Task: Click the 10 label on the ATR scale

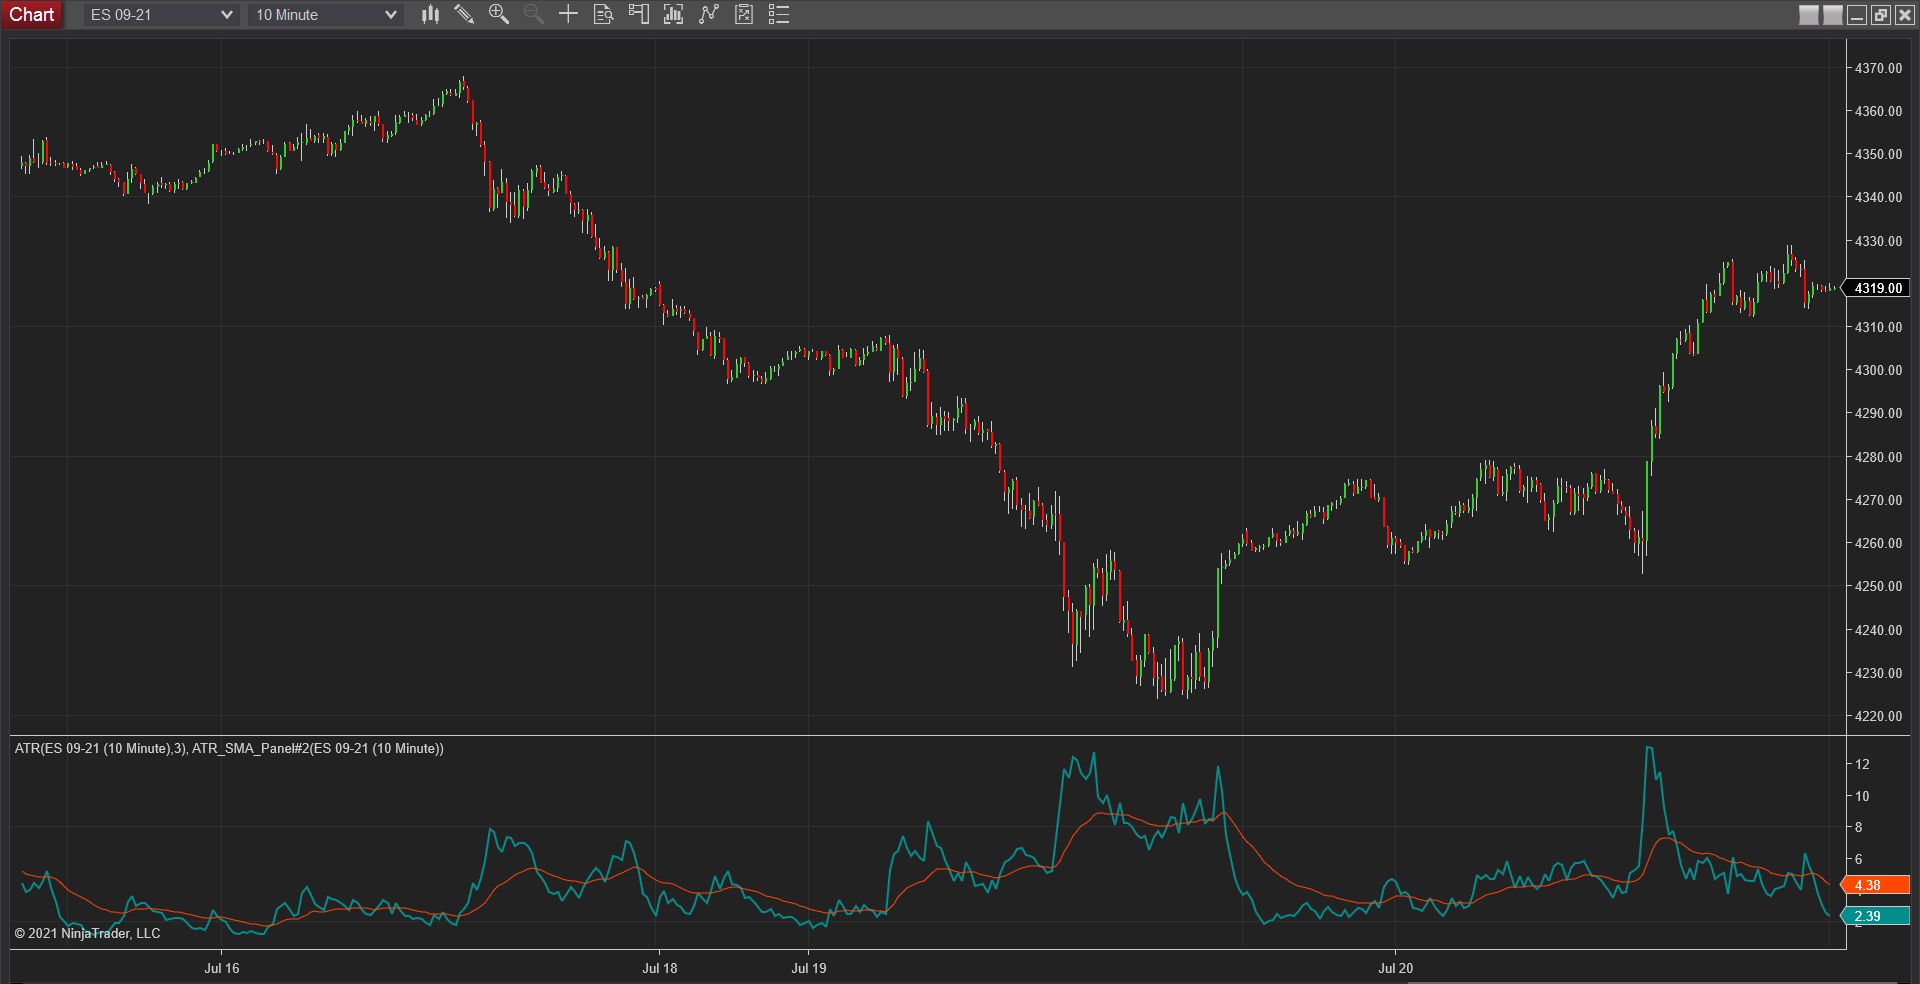Action: click(x=1862, y=796)
